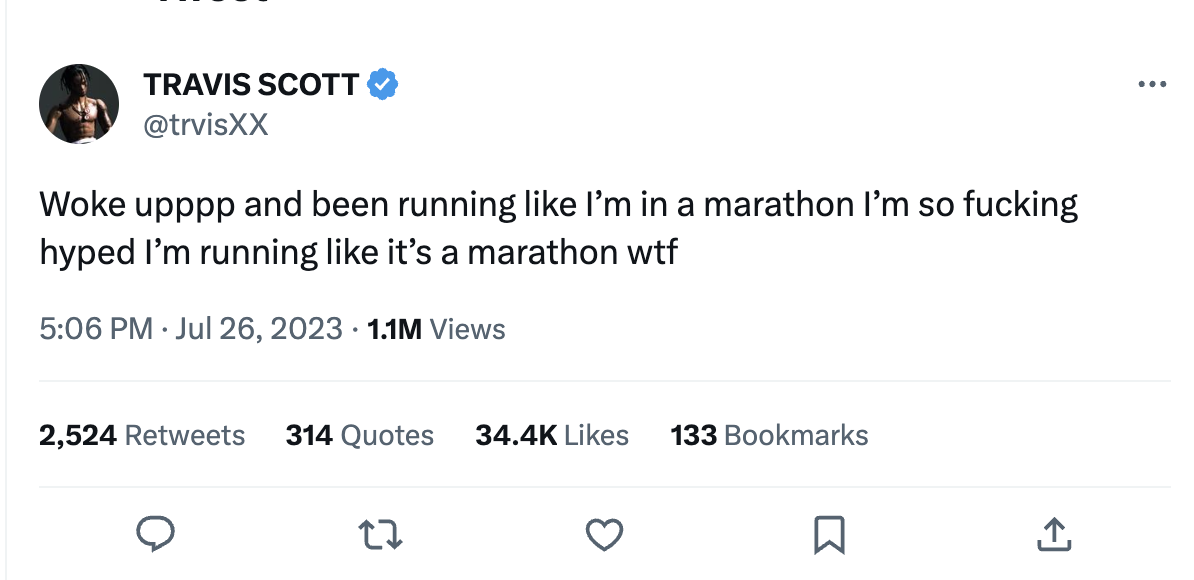Click the Jul 26, 2023 date

258,329
